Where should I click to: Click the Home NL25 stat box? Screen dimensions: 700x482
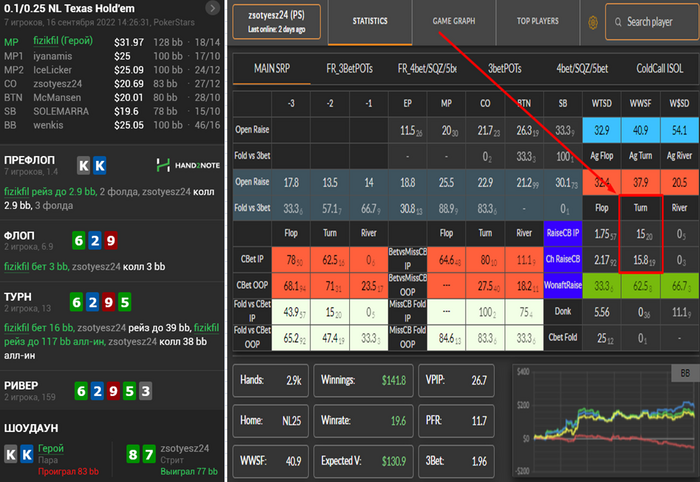coord(271,420)
